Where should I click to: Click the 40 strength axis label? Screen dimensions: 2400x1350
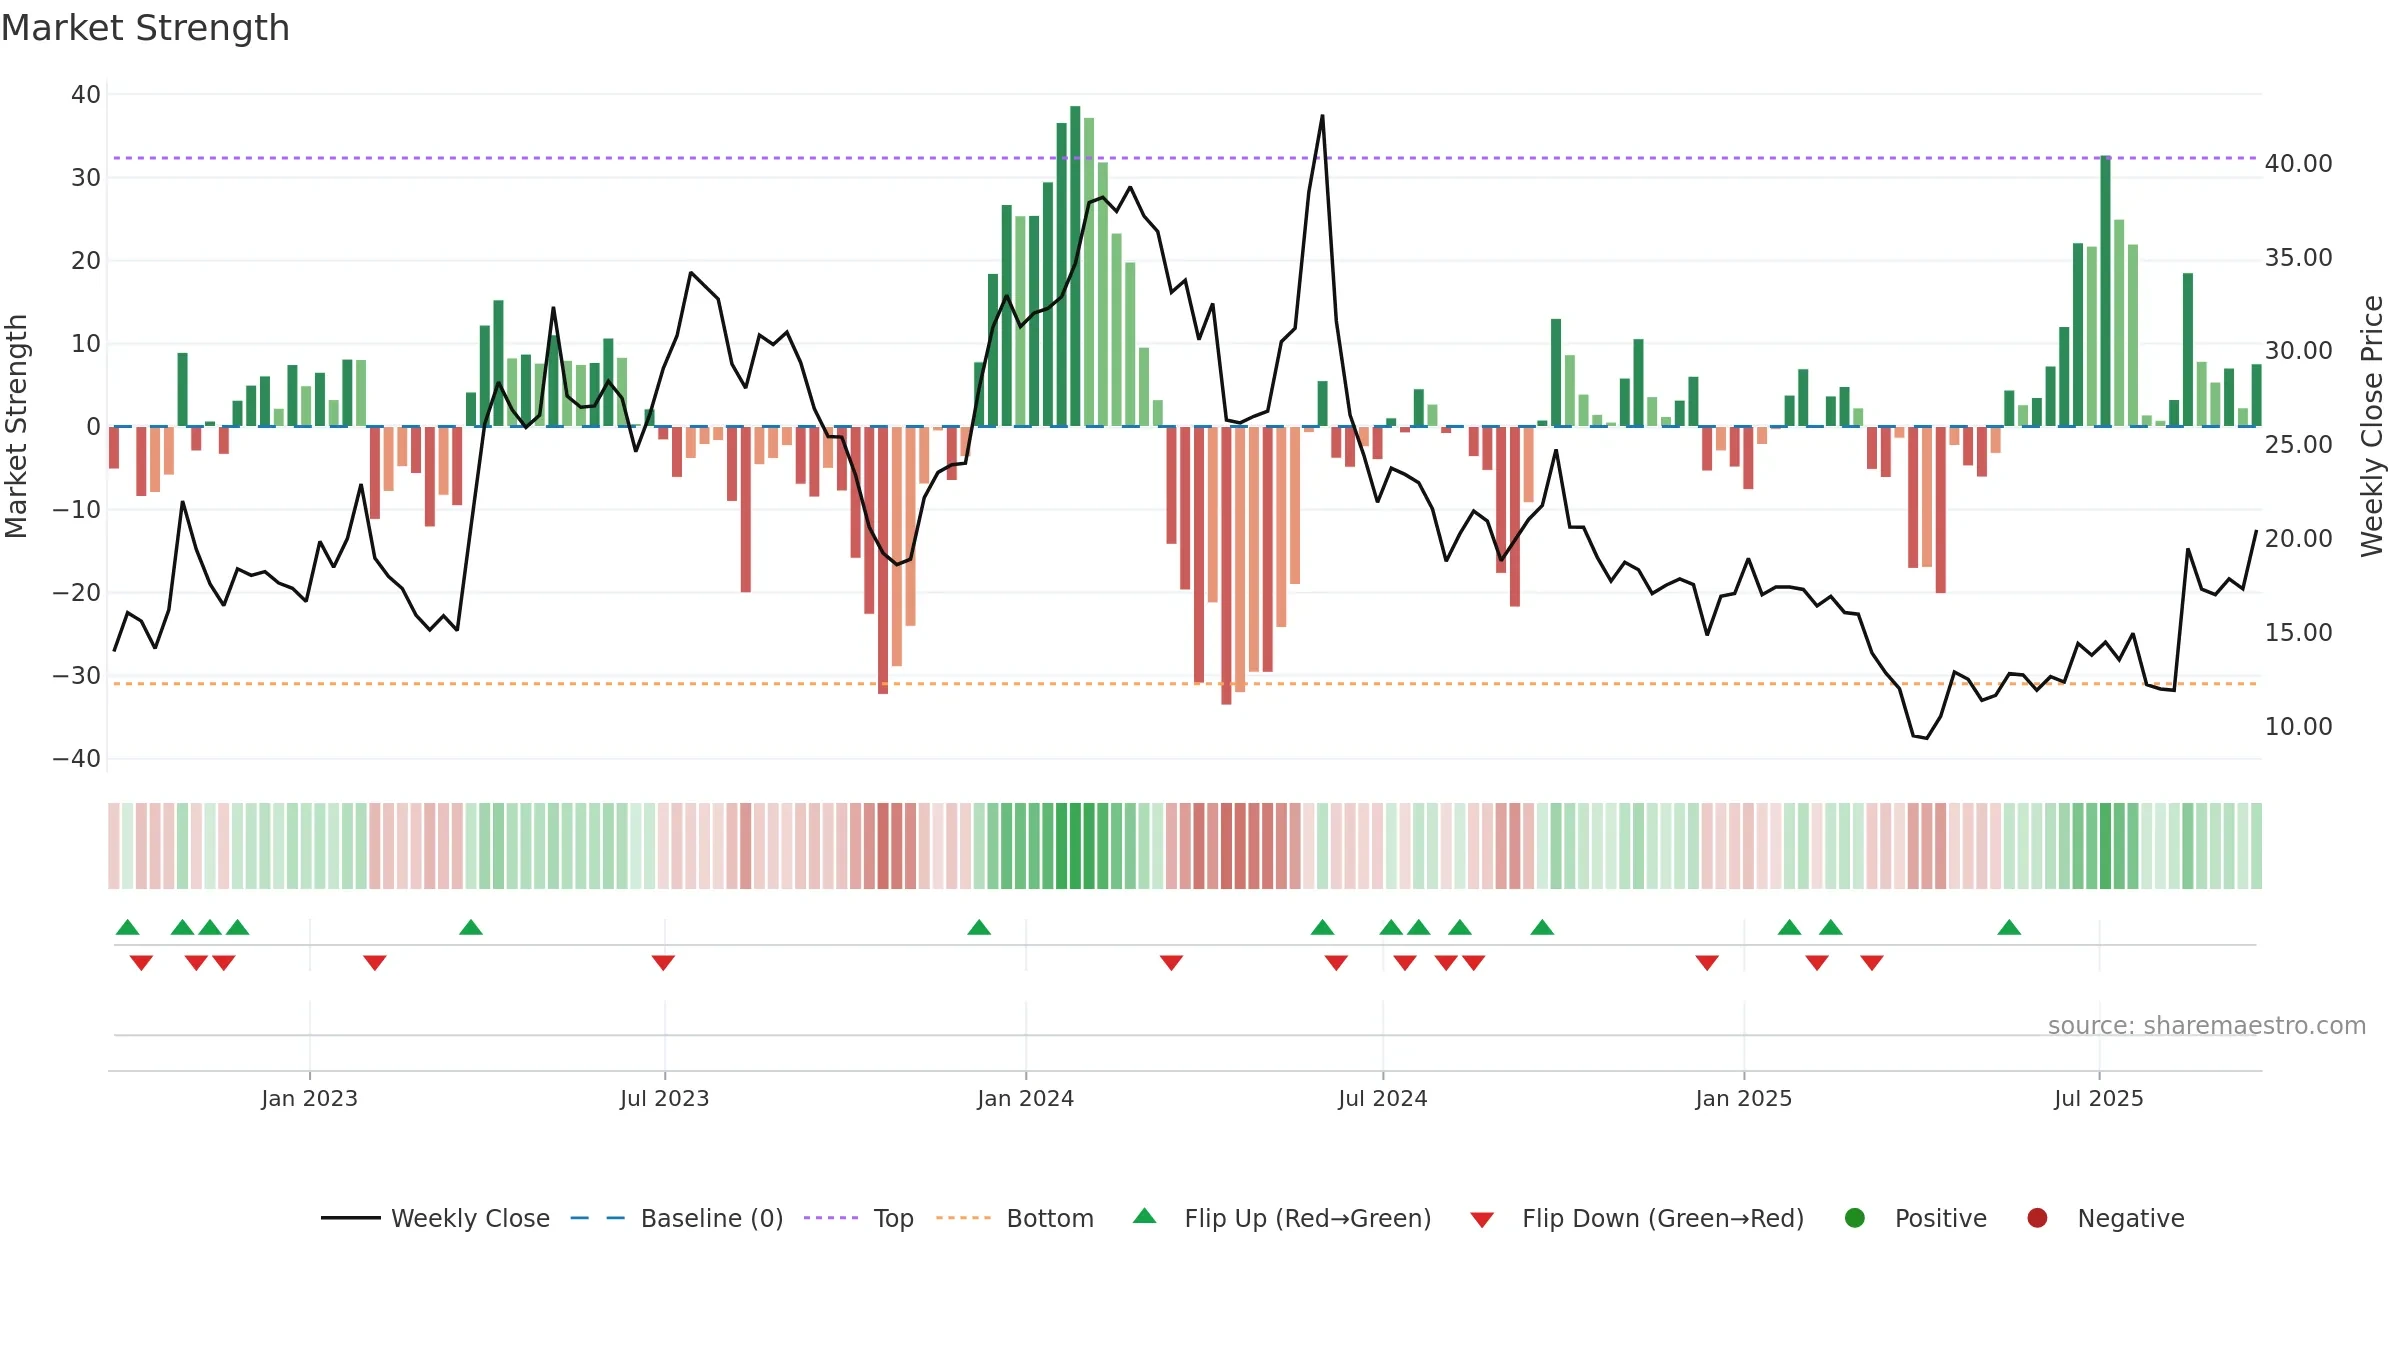pyautogui.click(x=86, y=95)
